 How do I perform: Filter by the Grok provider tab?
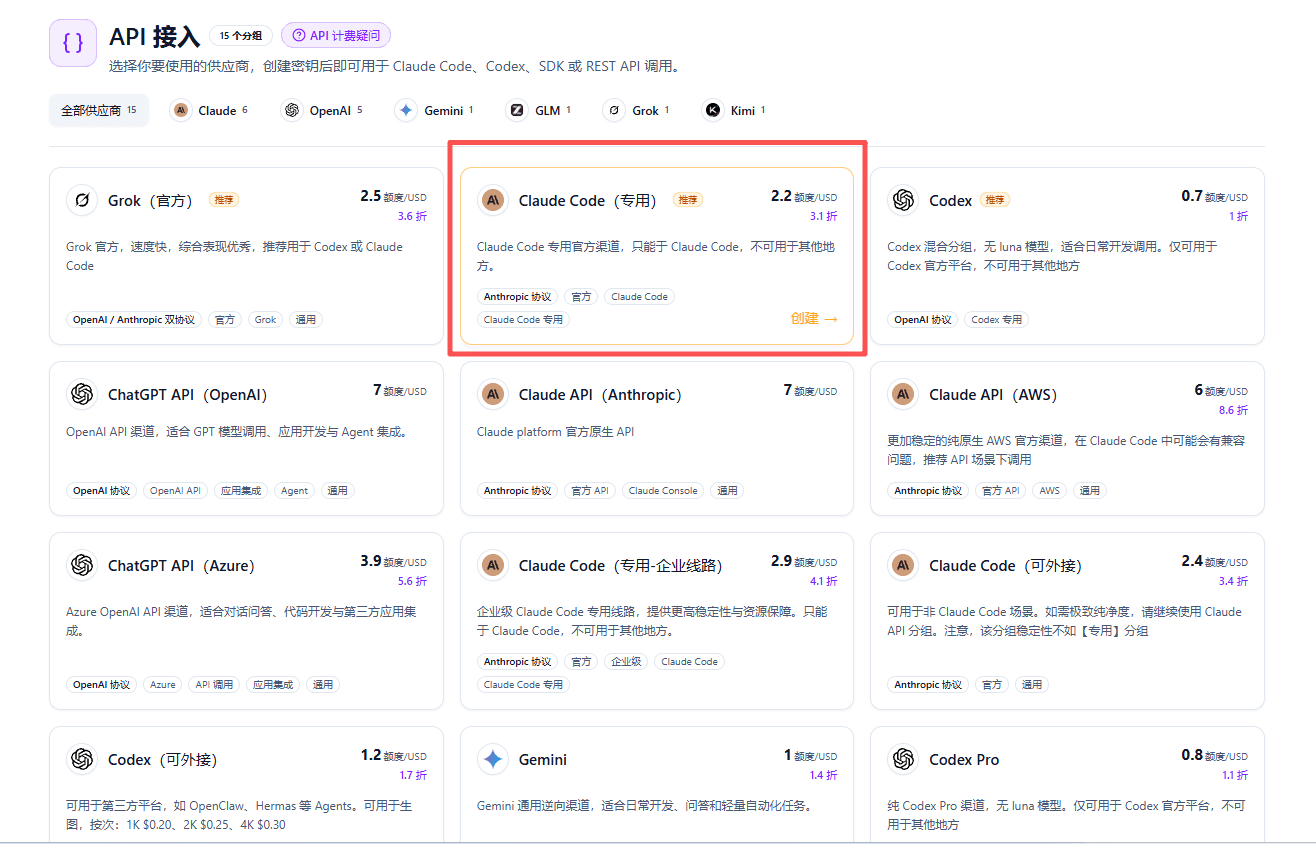tap(637, 110)
